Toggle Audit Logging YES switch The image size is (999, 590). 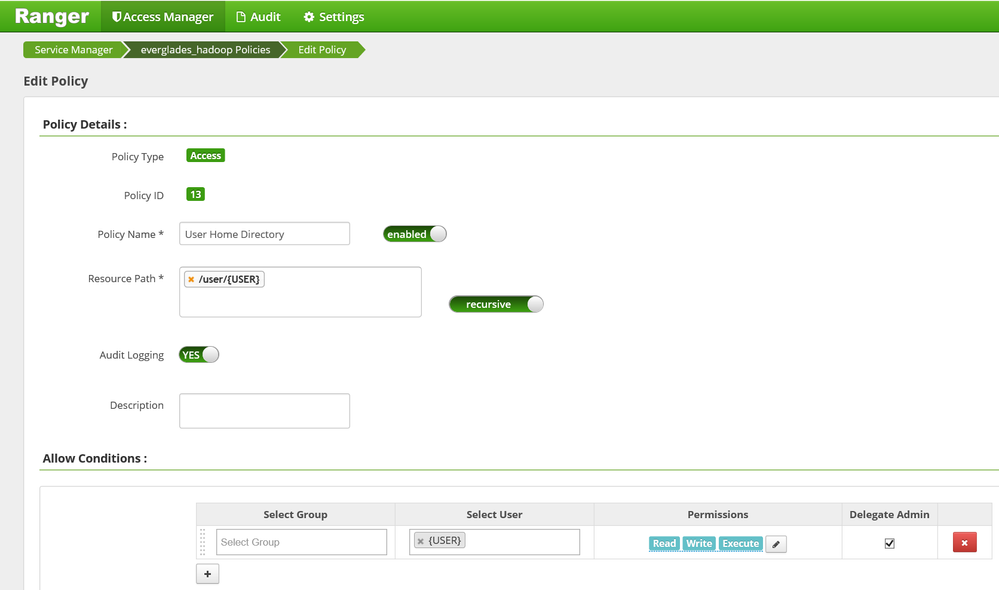point(199,355)
